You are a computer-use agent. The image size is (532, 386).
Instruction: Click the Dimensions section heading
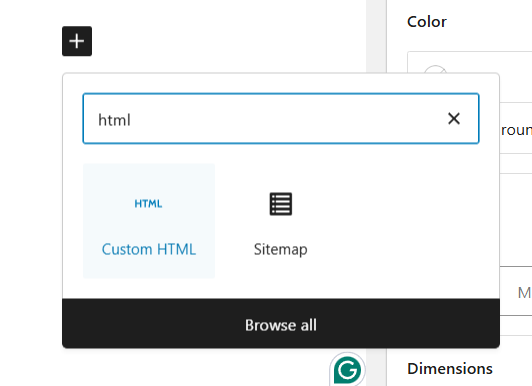click(450, 369)
